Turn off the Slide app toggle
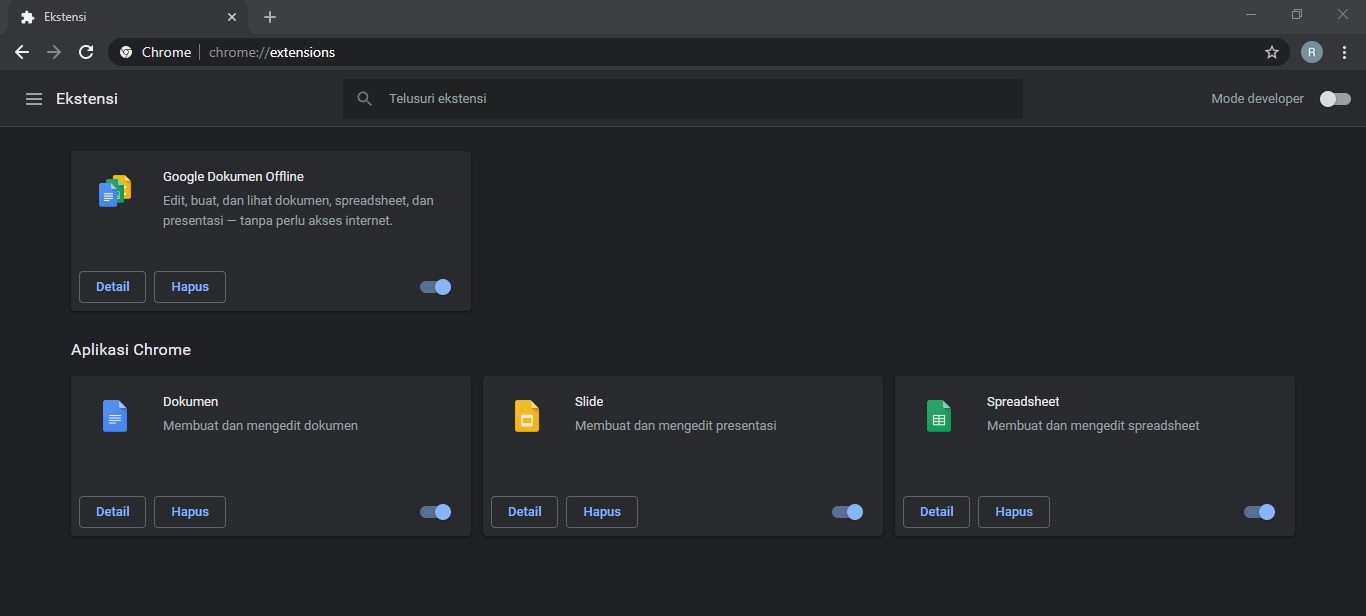This screenshot has width=1366, height=616. 848,512
